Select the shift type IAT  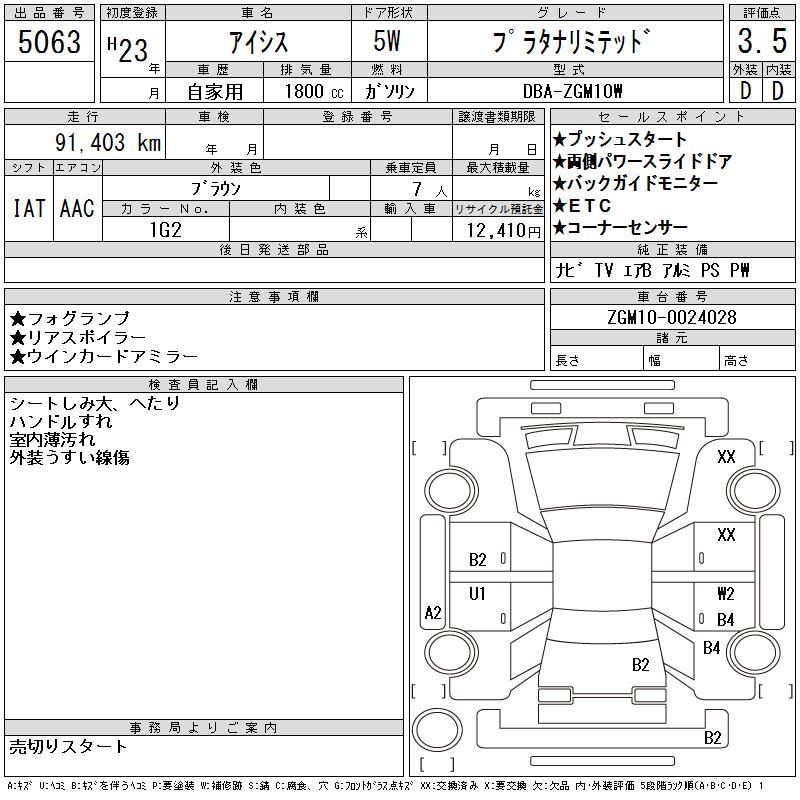pyautogui.click(x=29, y=208)
